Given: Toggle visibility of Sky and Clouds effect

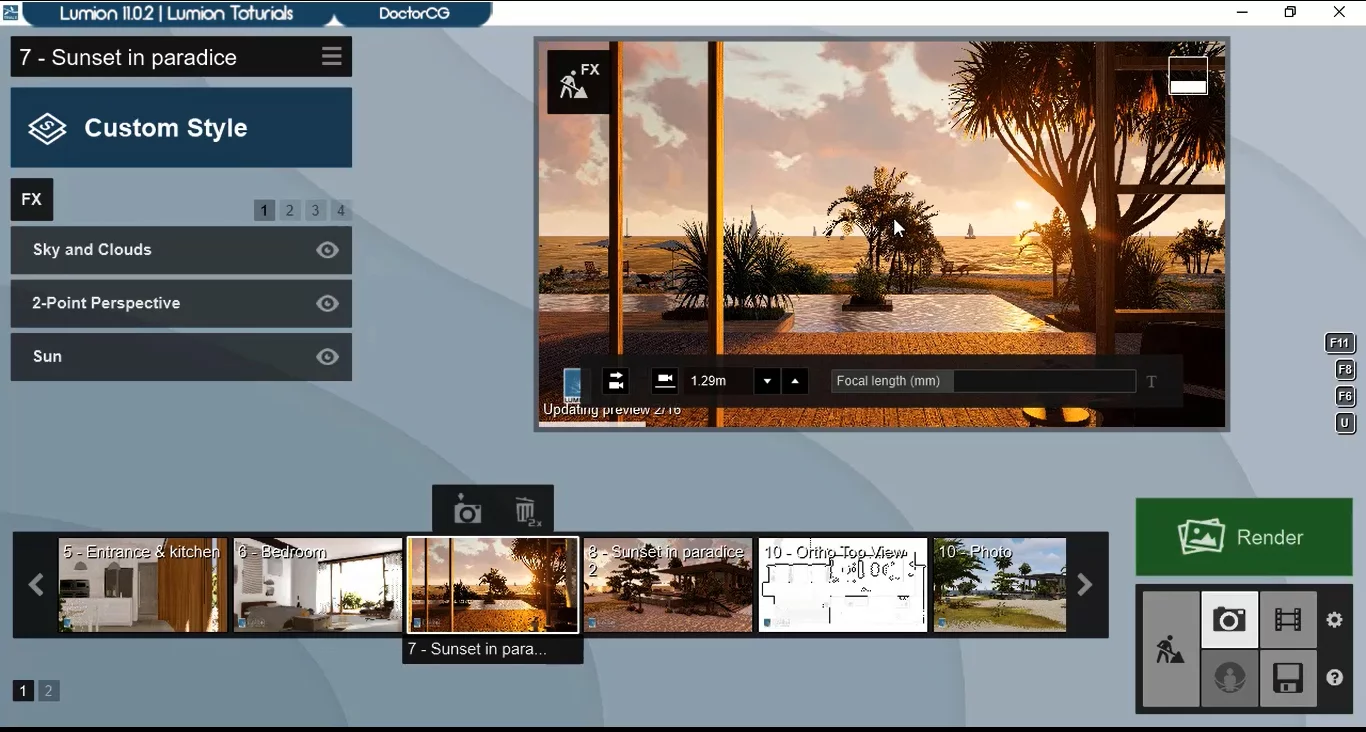Looking at the screenshot, I should [327, 250].
